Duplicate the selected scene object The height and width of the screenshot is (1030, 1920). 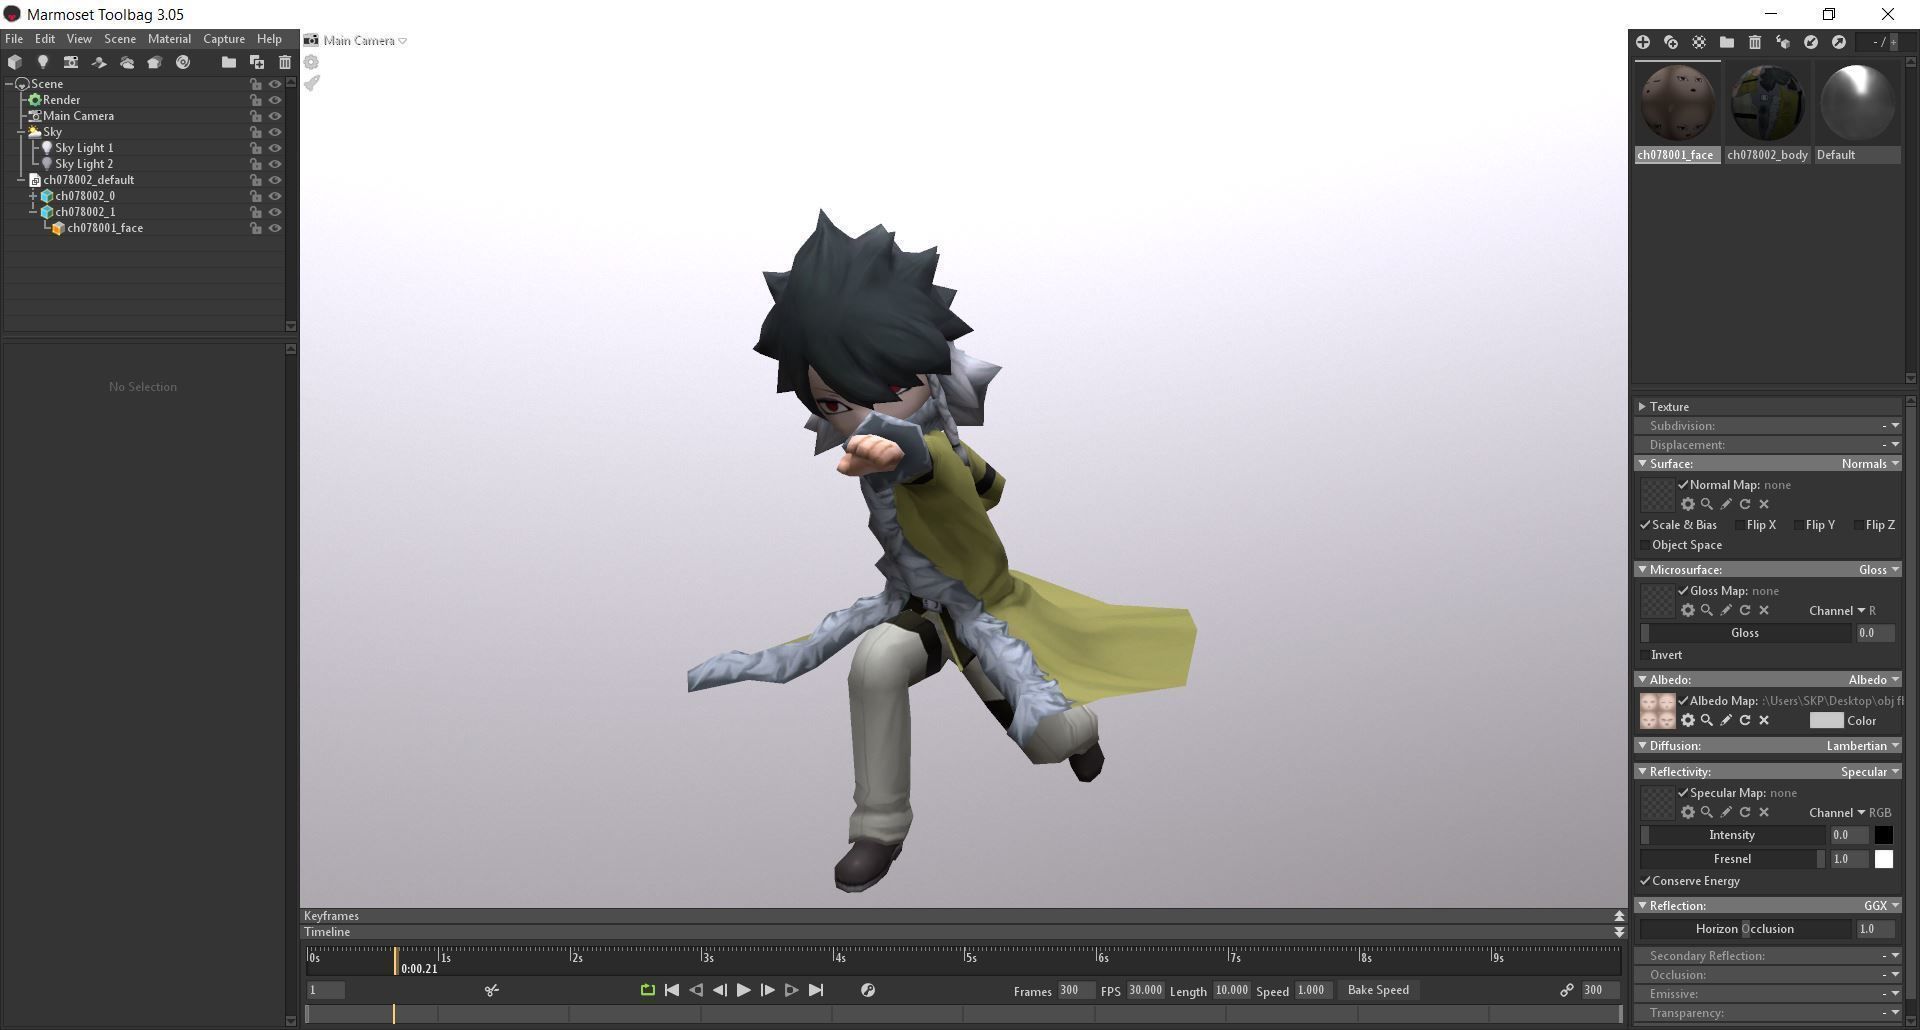(x=257, y=62)
